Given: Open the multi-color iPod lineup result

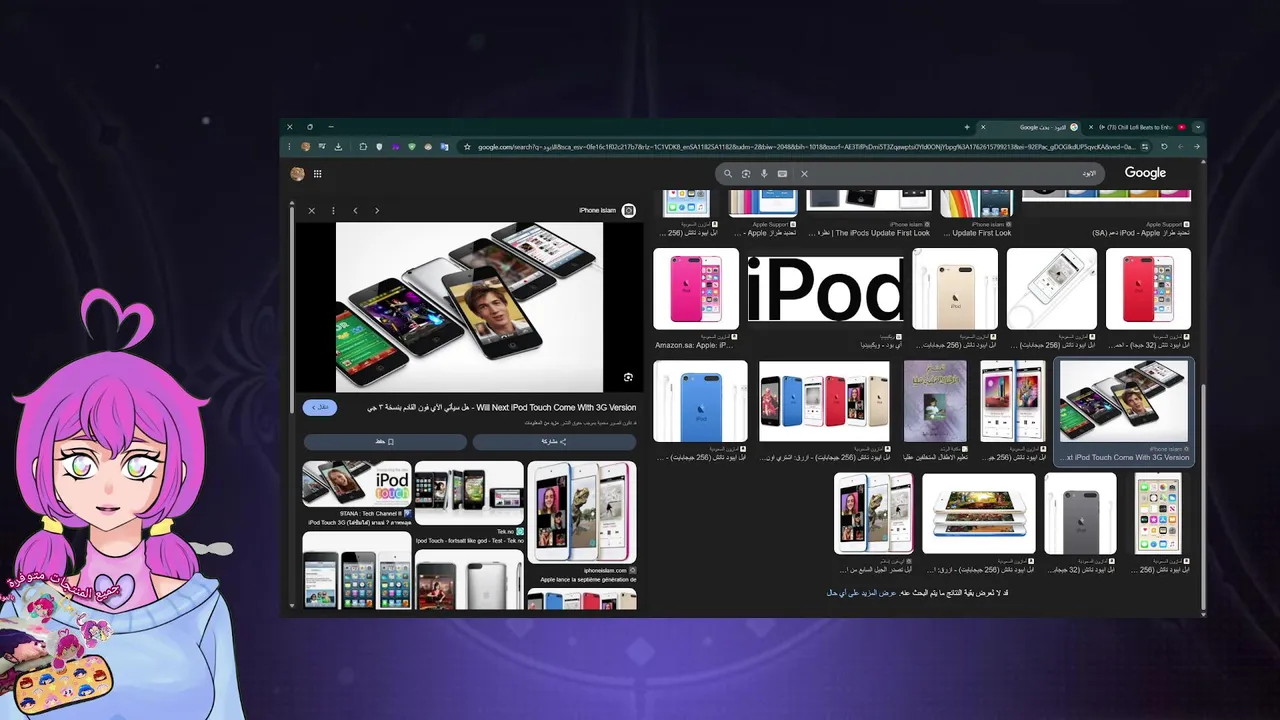Looking at the screenshot, I should [x=824, y=401].
